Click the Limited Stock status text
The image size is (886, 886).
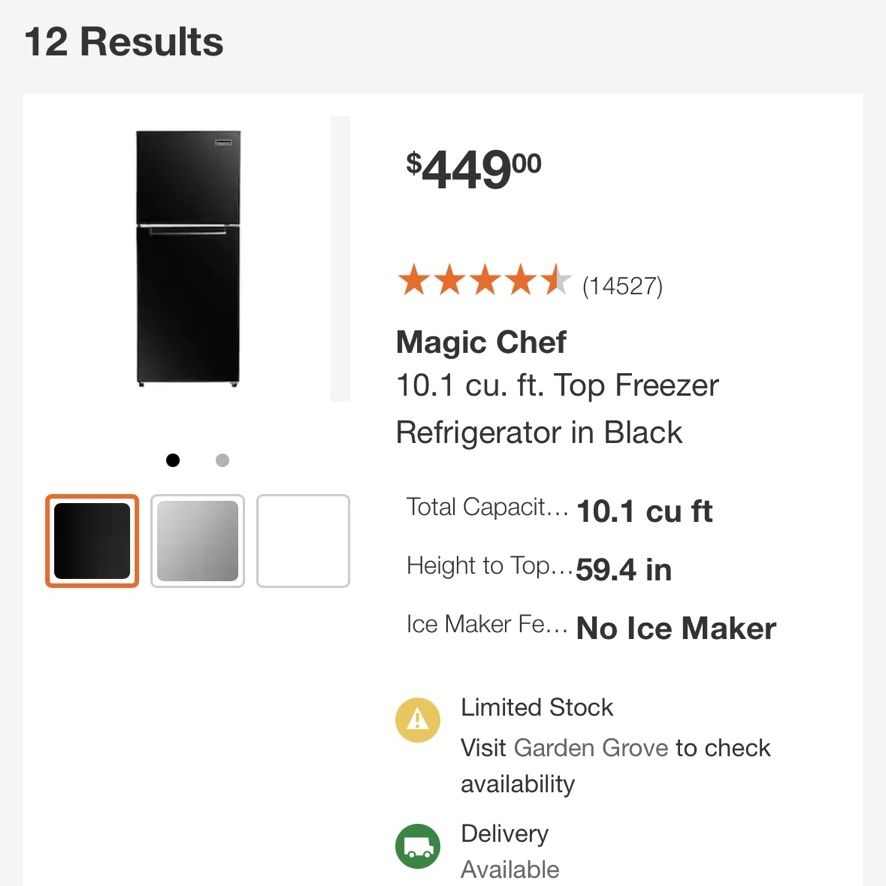coord(537,707)
